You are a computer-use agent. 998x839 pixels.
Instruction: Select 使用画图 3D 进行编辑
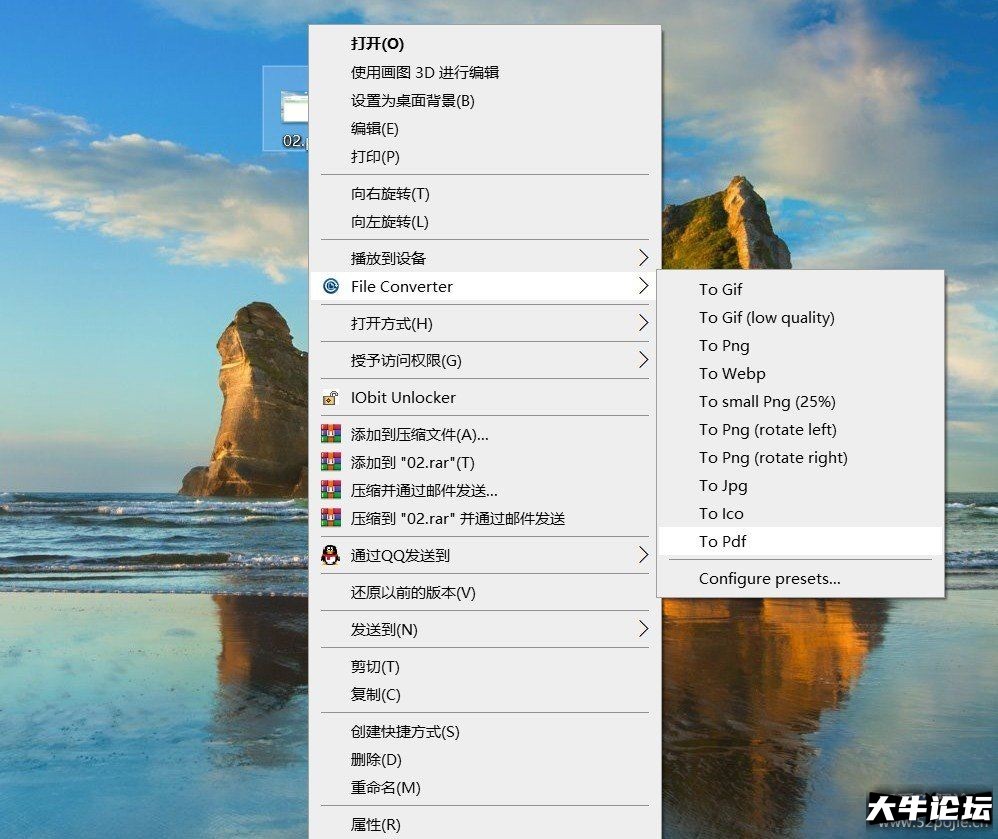pos(485,73)
